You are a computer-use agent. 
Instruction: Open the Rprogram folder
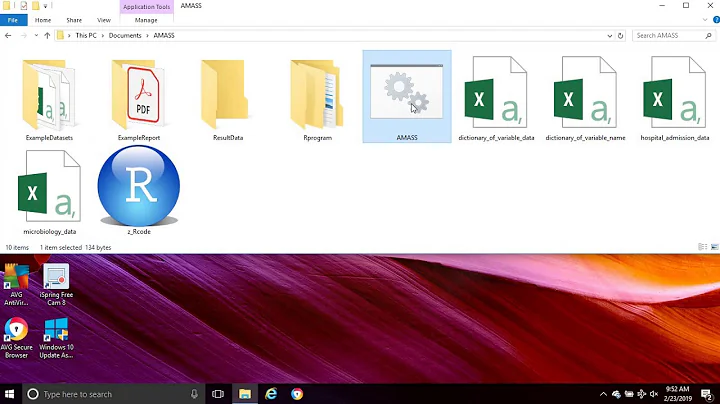coord(317,99)
